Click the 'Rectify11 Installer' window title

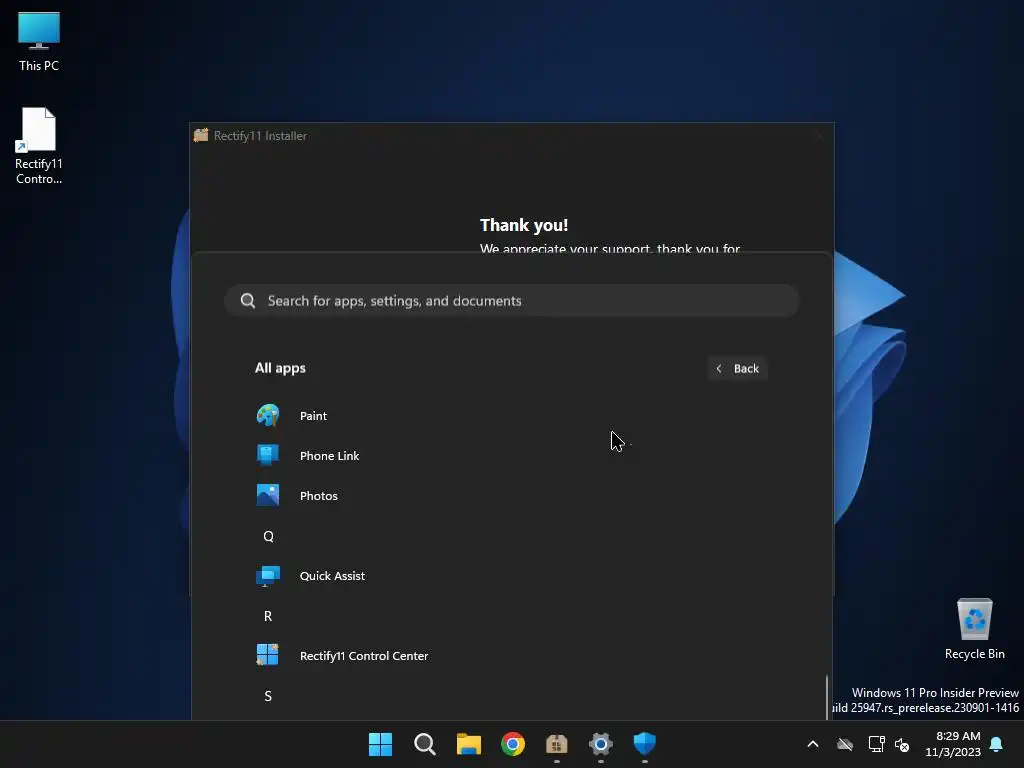260,135
